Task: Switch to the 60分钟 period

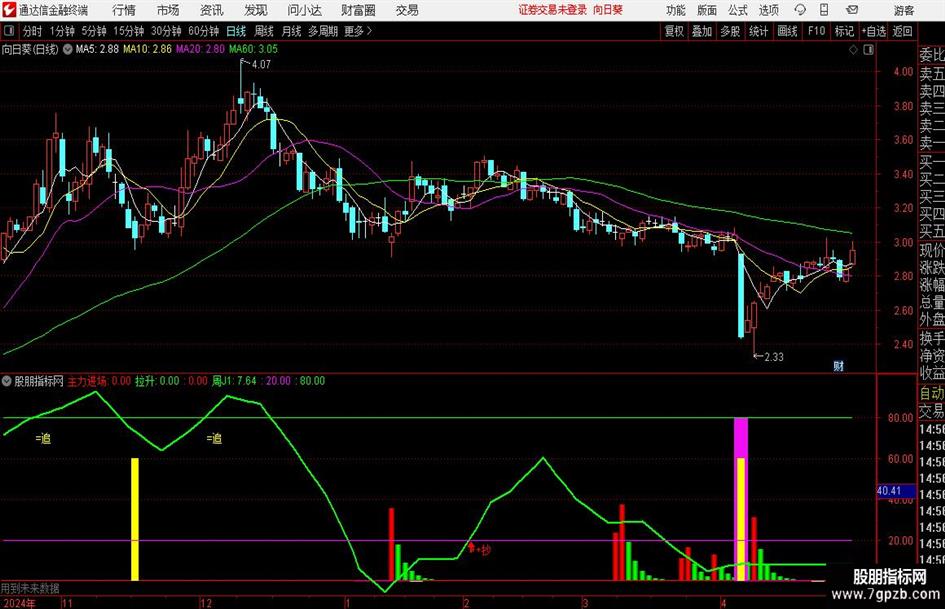Action: point(203,31)
